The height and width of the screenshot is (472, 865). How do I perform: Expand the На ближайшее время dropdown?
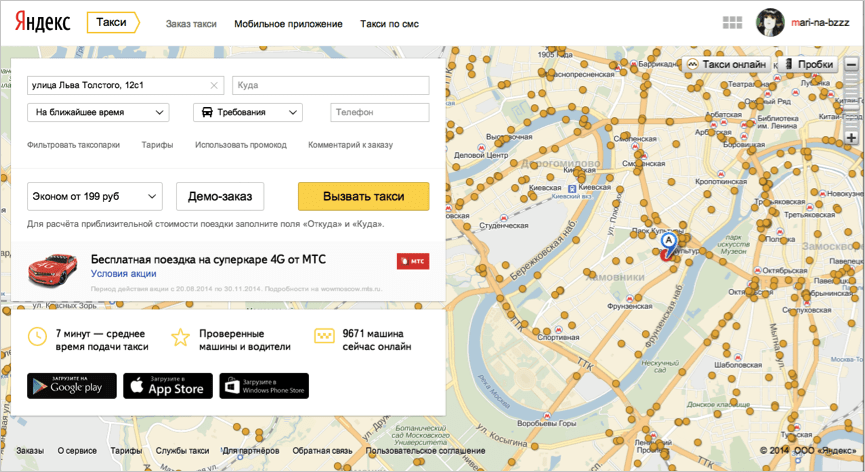pos(97,113)
